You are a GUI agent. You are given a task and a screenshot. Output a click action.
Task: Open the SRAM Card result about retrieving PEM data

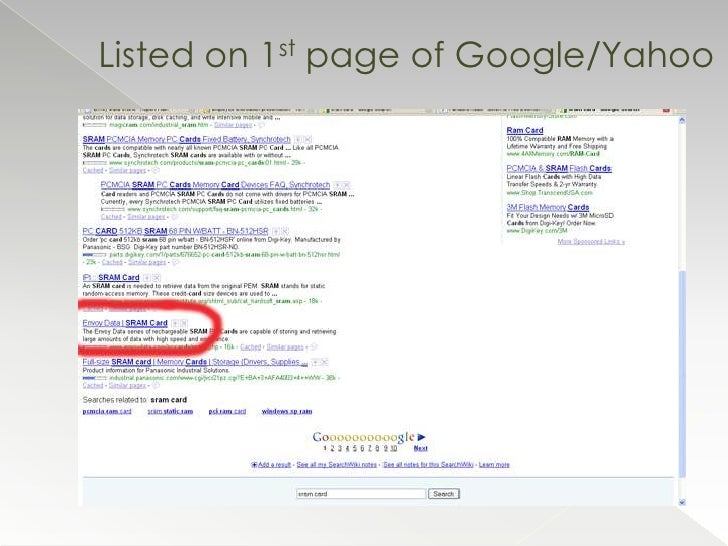pyautogui.click(x=111, y=278)
